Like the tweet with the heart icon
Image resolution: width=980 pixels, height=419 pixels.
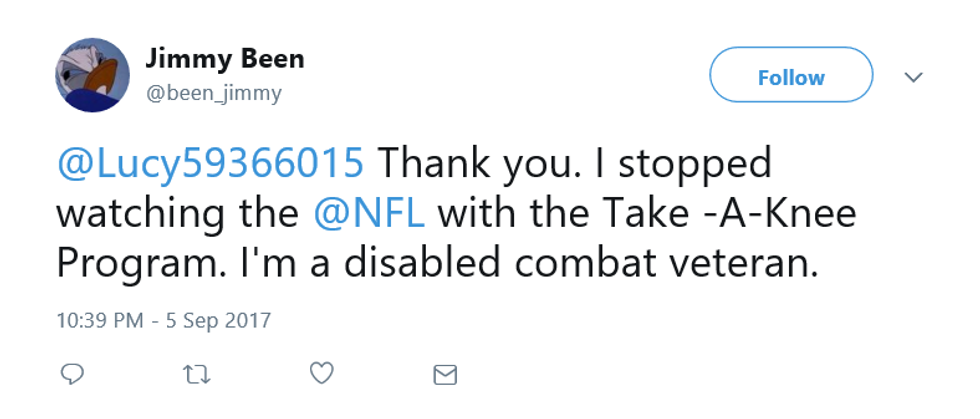[x=320, y=374]
